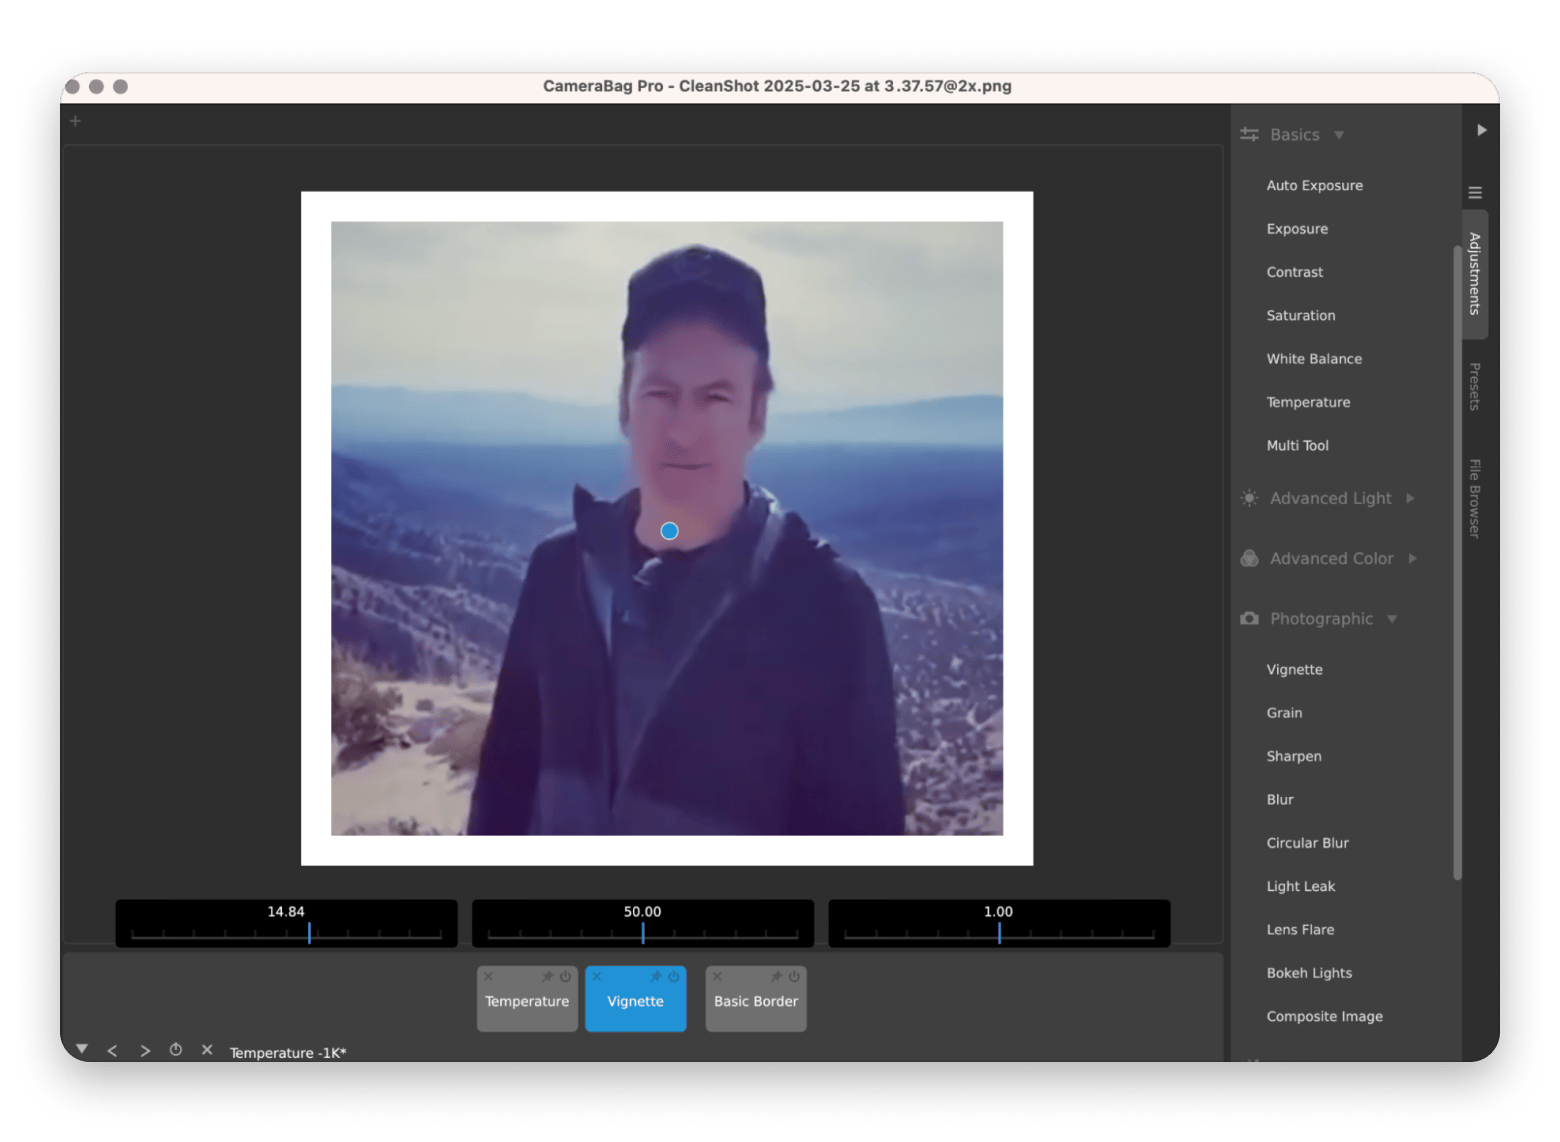Image resolution: width=1560 pixels, height=1142 pixels.
Task: Click the Photographic camera icon
Action: pyautogui.click(x=1248, y=618)
